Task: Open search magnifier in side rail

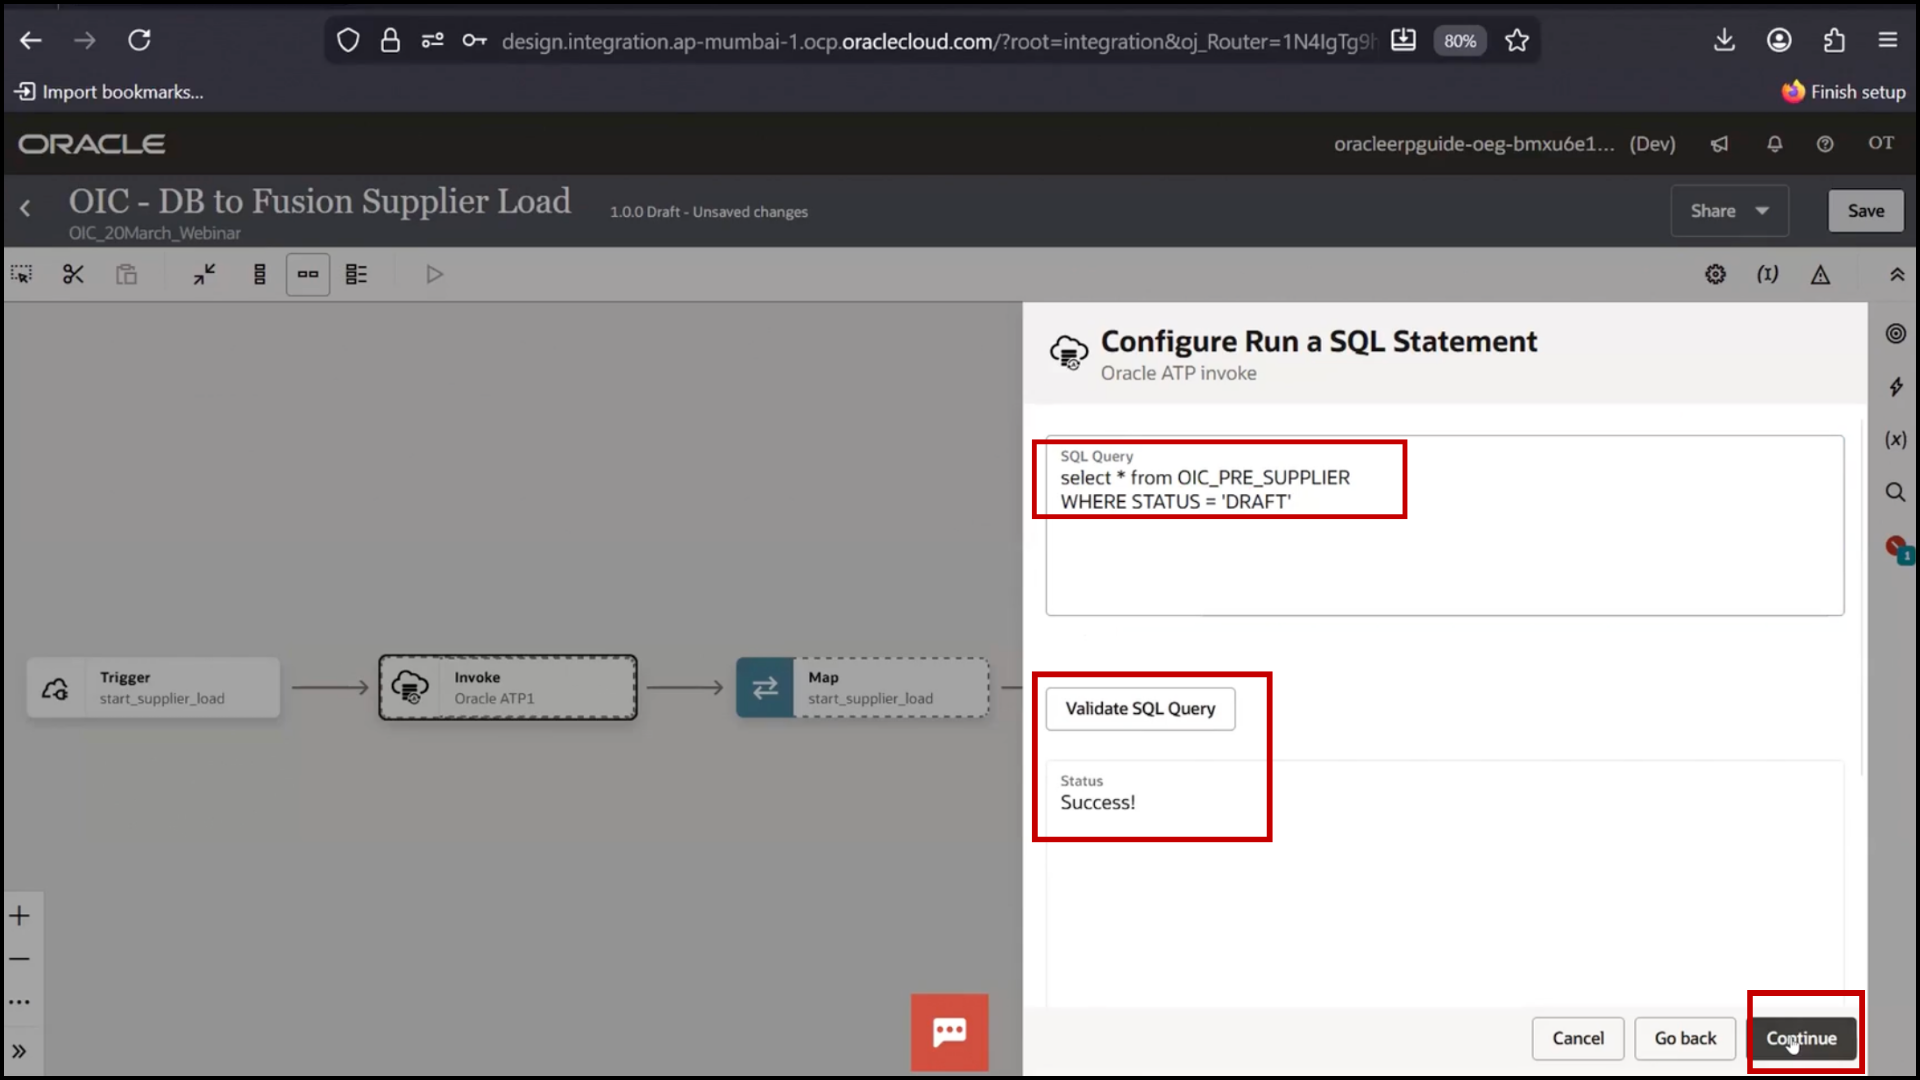Action: point(1896,492)
